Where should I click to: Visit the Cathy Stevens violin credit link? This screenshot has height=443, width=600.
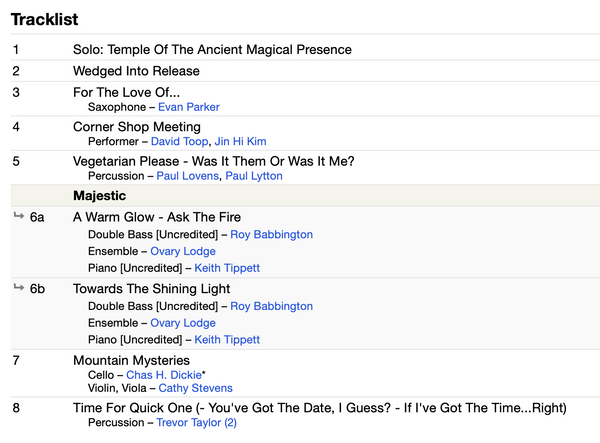195,388
